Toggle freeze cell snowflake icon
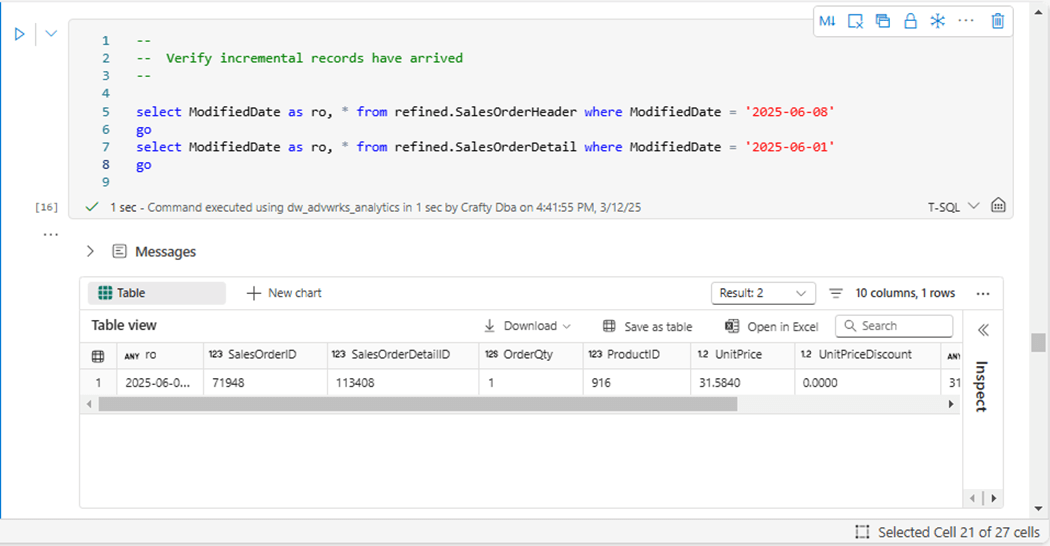The width and height of the screenshot is (1050, 546). point(937,21)
